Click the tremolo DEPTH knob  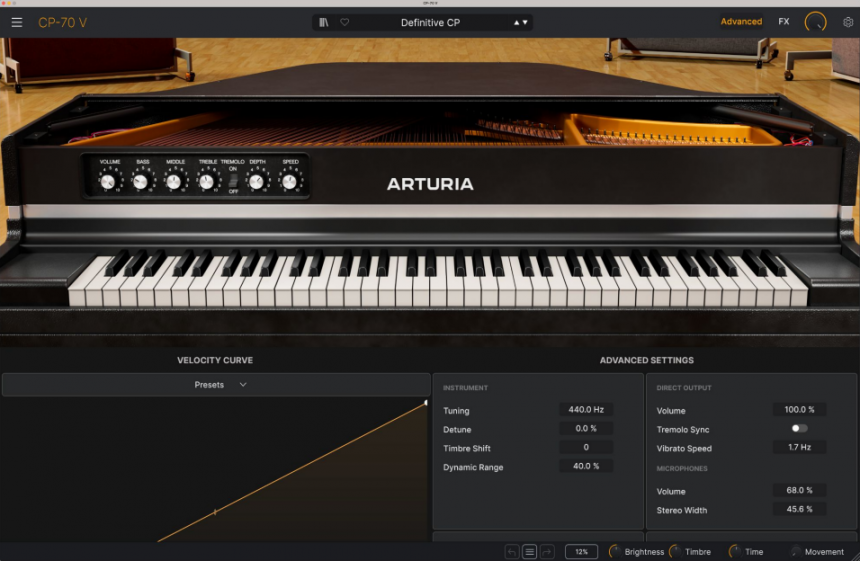tap(256, 182)
